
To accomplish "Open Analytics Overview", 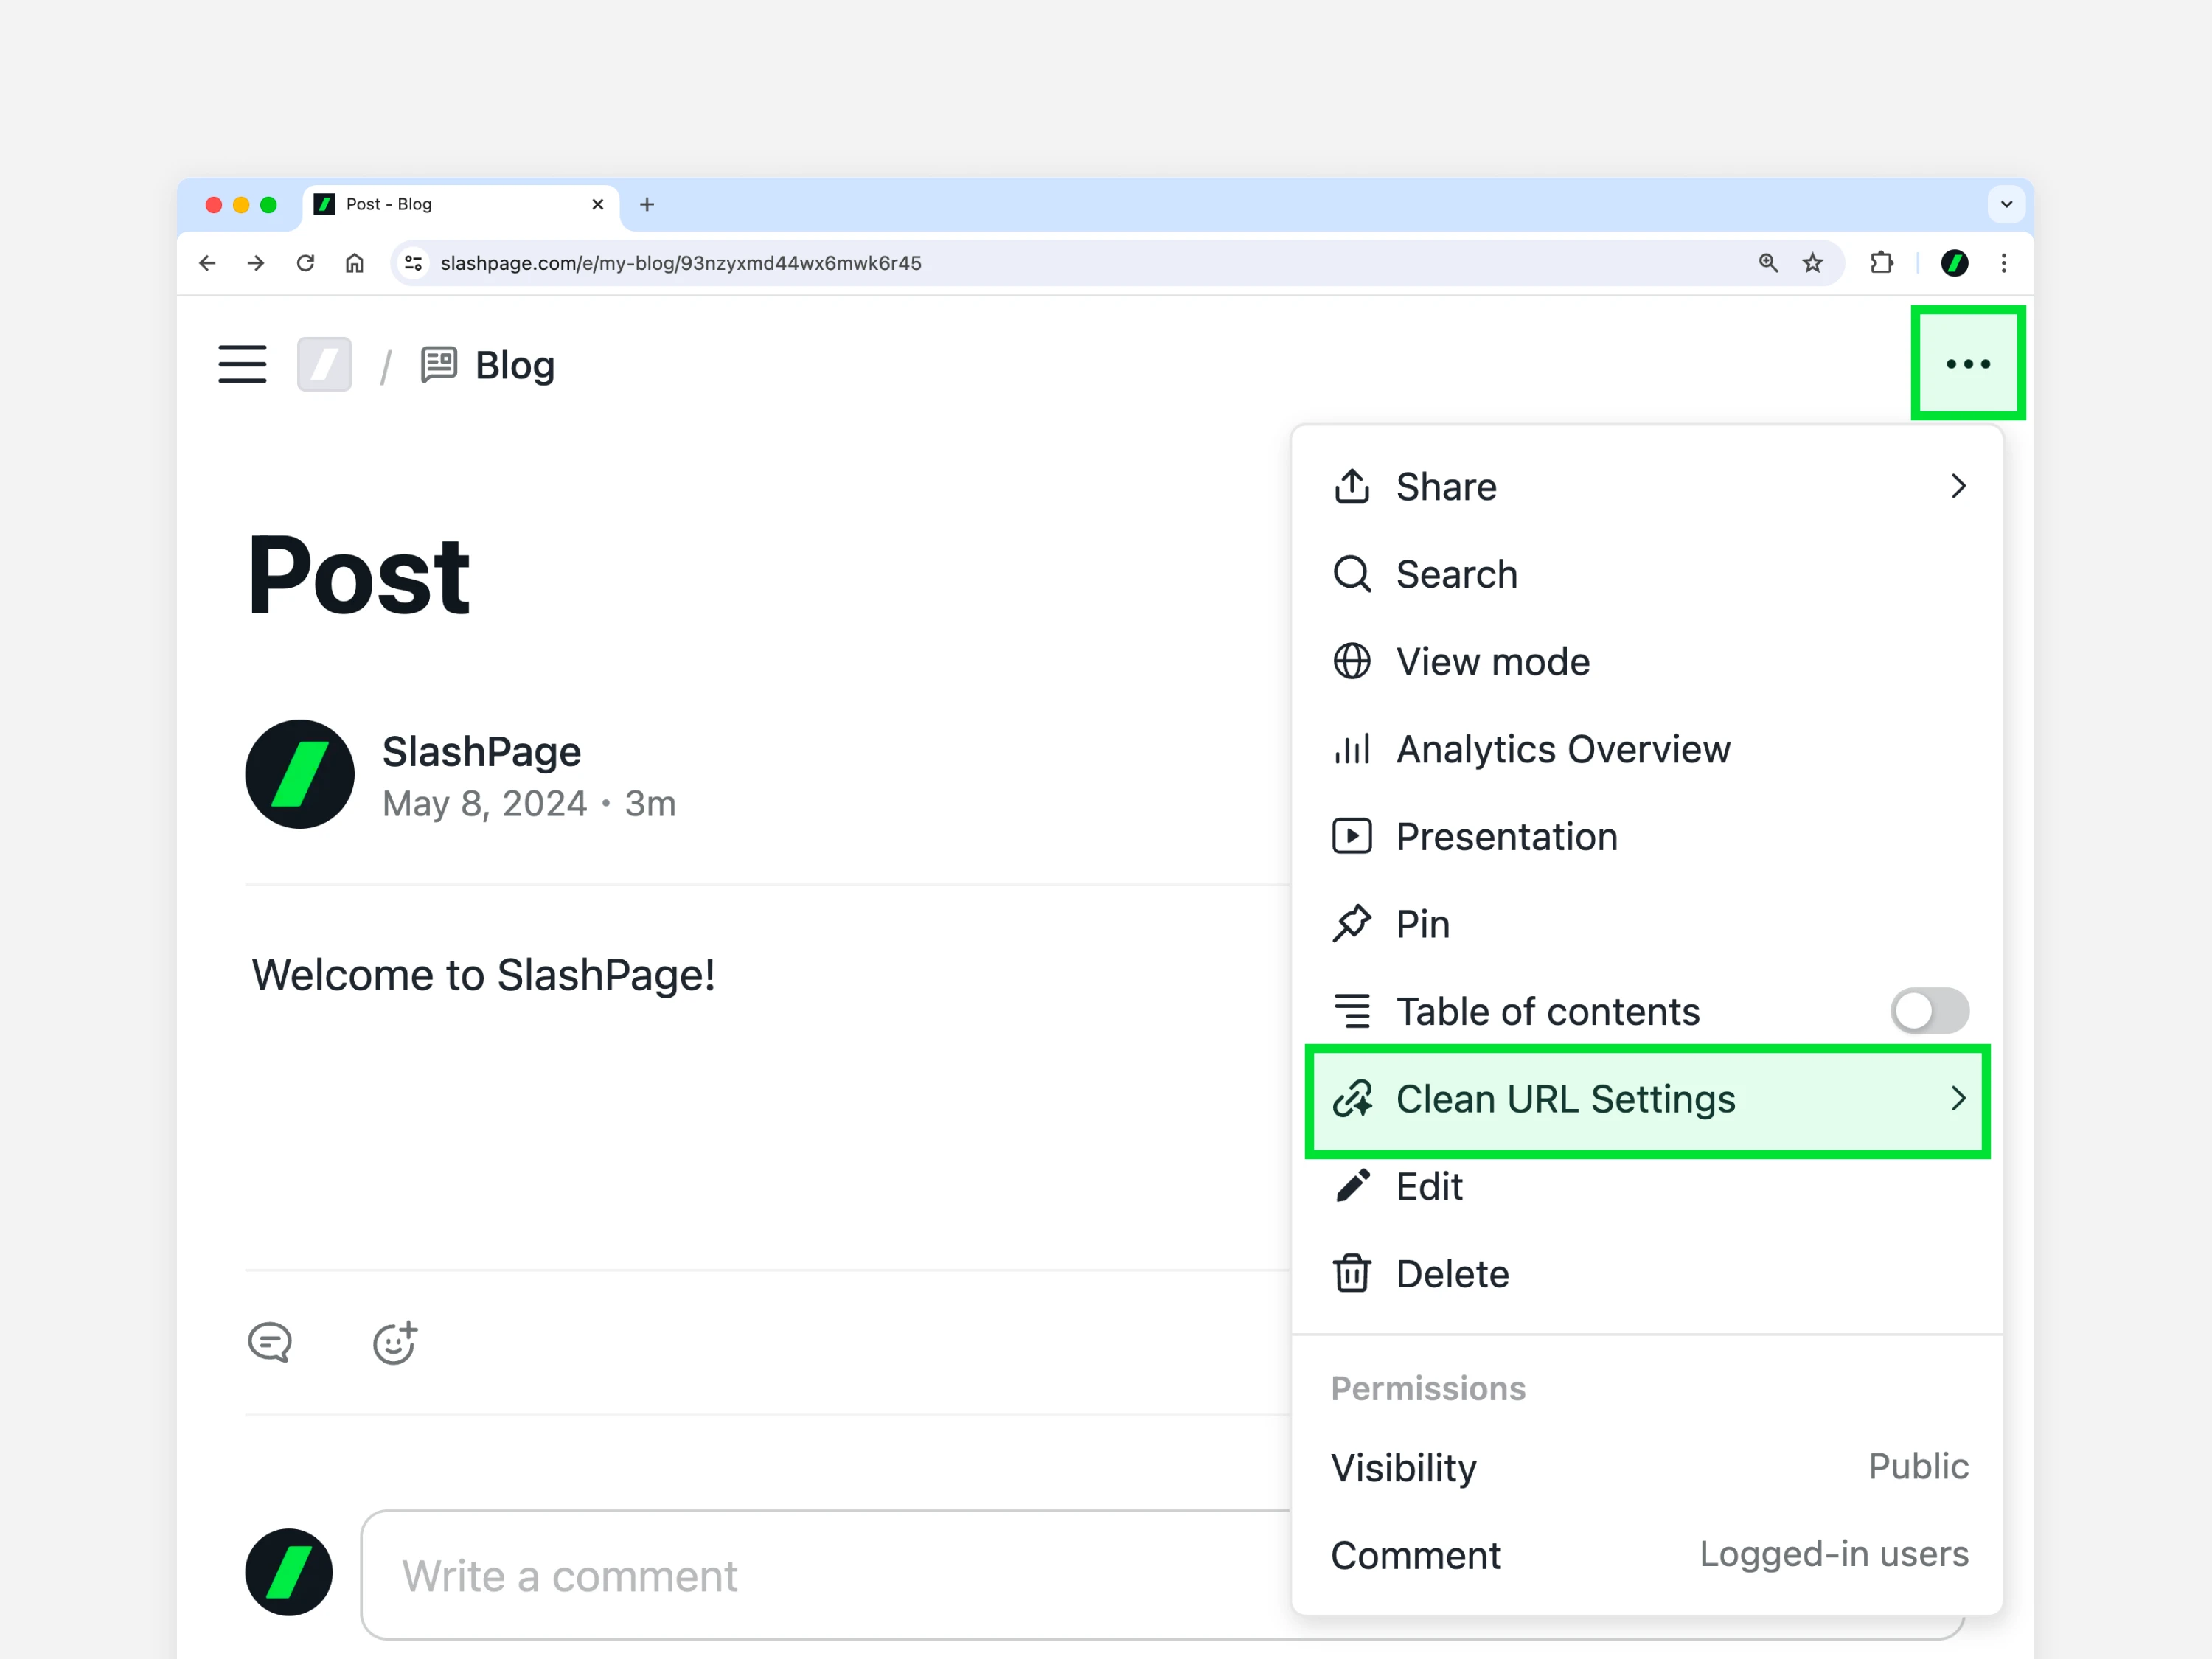I will point(1647,749).
